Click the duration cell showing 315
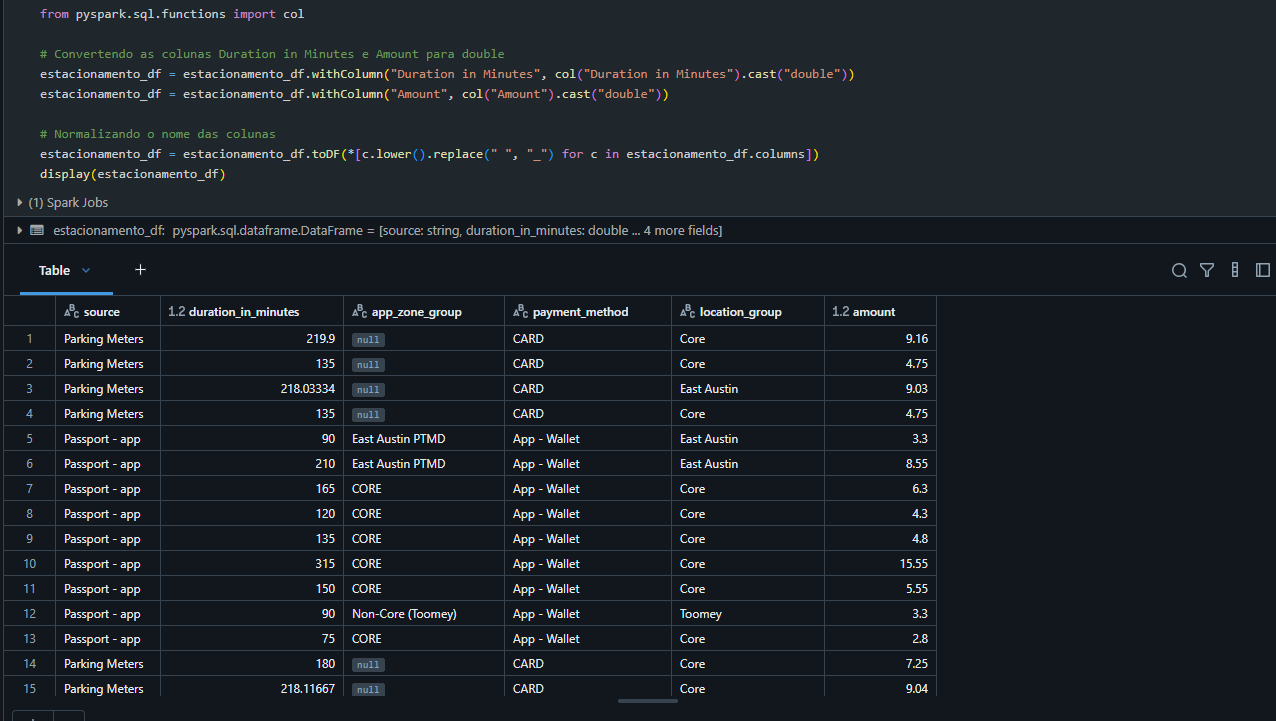The height and width of the screenshot is (721, 1276). (x=252, y=564)
